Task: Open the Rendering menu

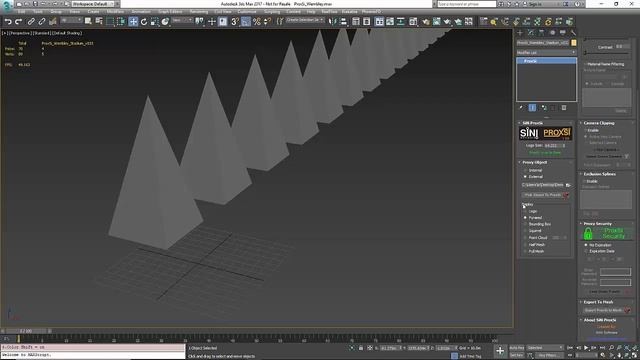Action: click(199, 12)
